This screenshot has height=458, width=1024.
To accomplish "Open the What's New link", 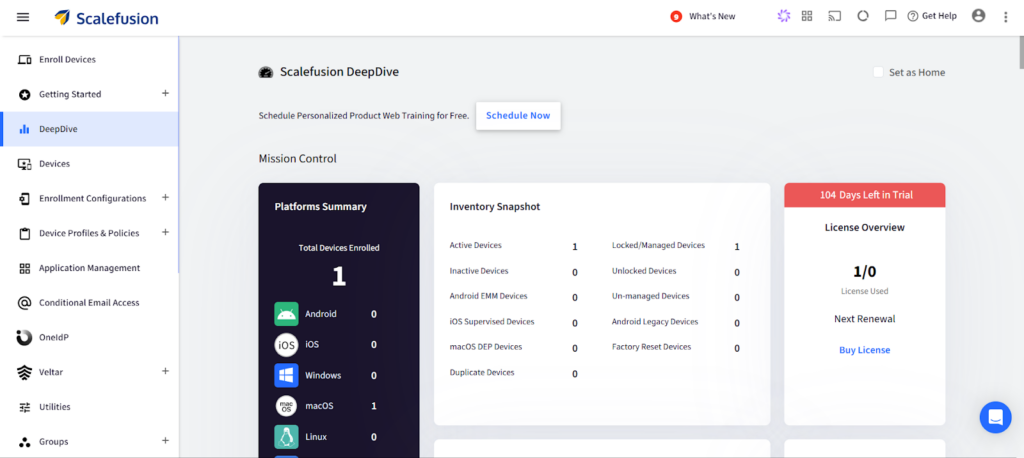I will click(x=712, y=16).
